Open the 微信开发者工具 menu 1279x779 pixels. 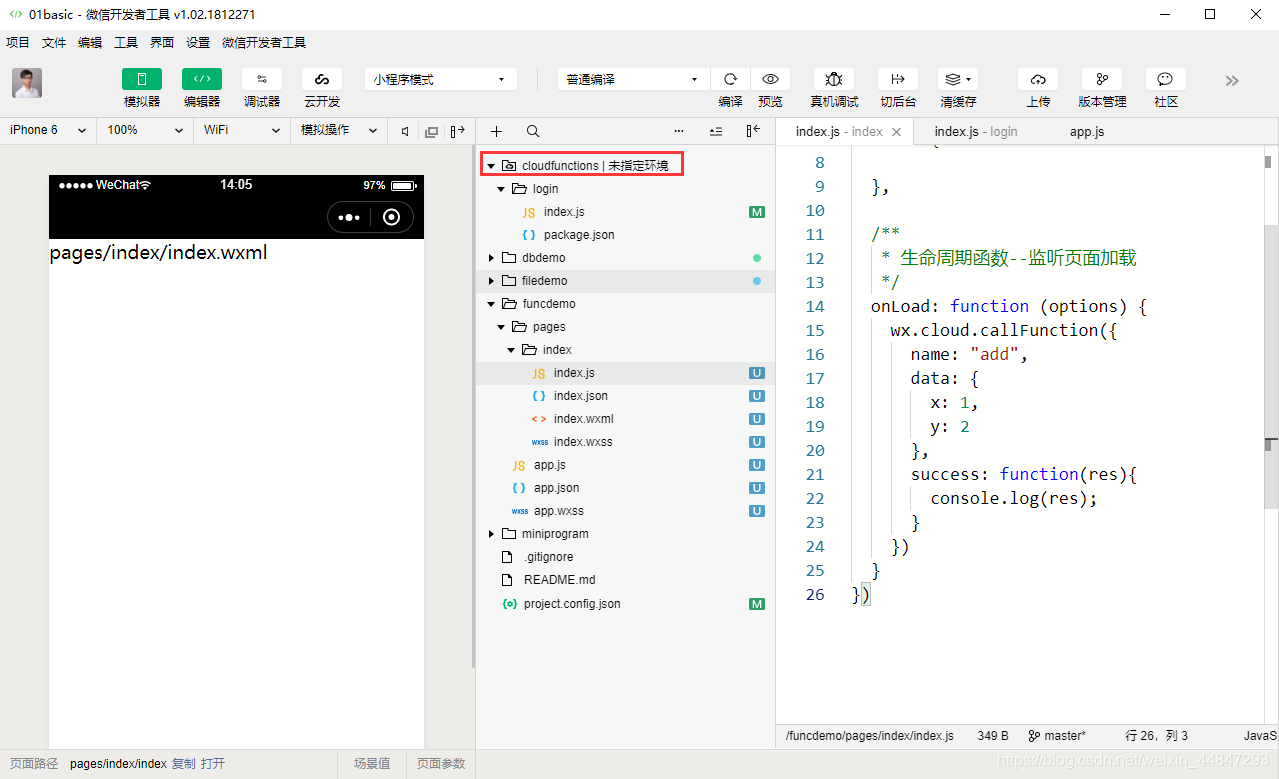264,43
